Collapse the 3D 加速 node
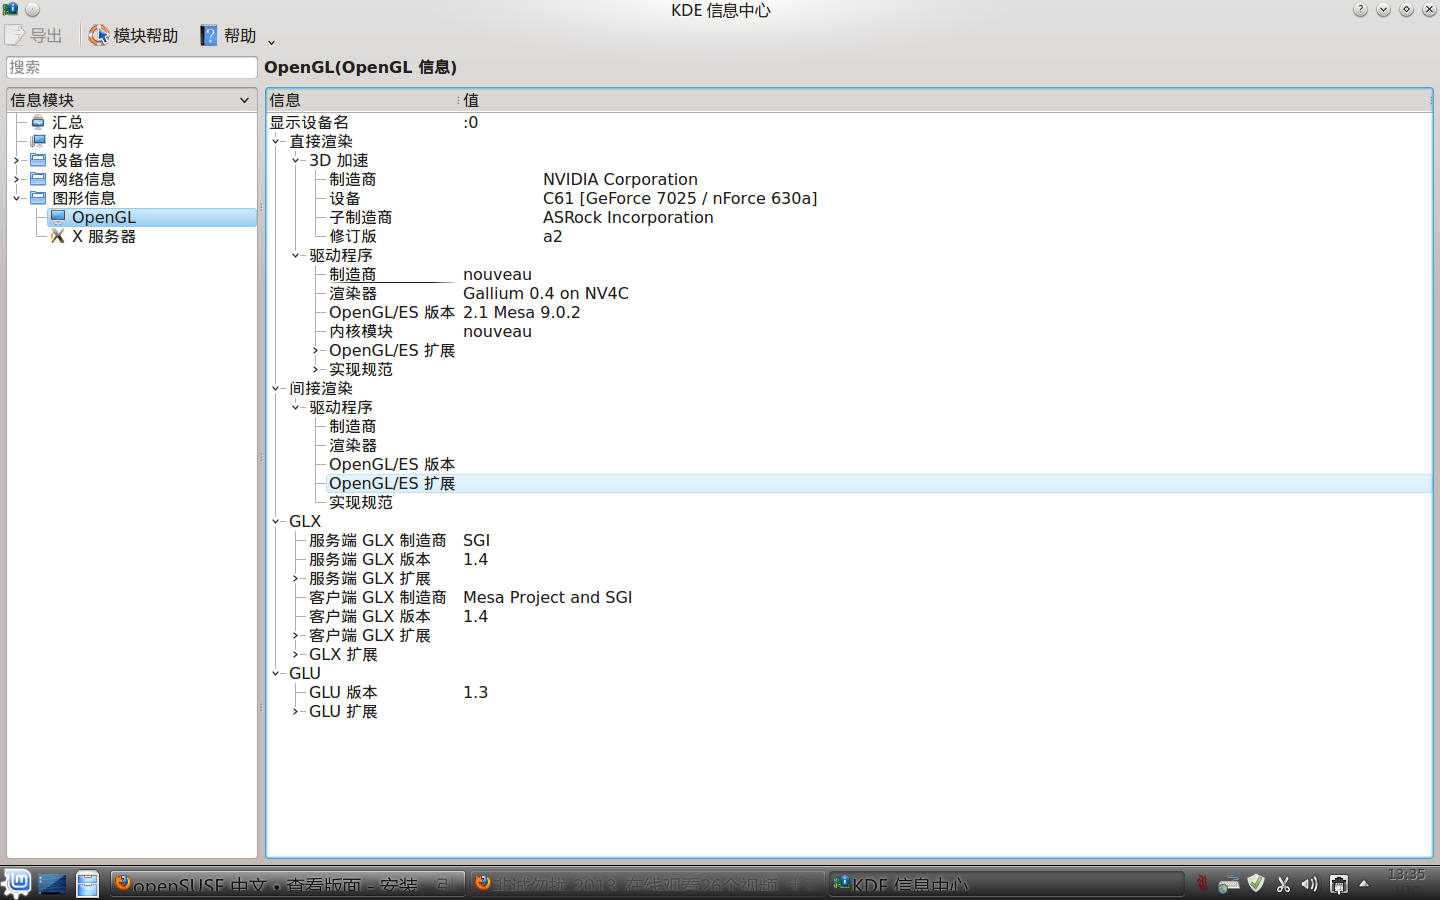The width and height of the screenshot is (1440, 900). coord(296,160)
